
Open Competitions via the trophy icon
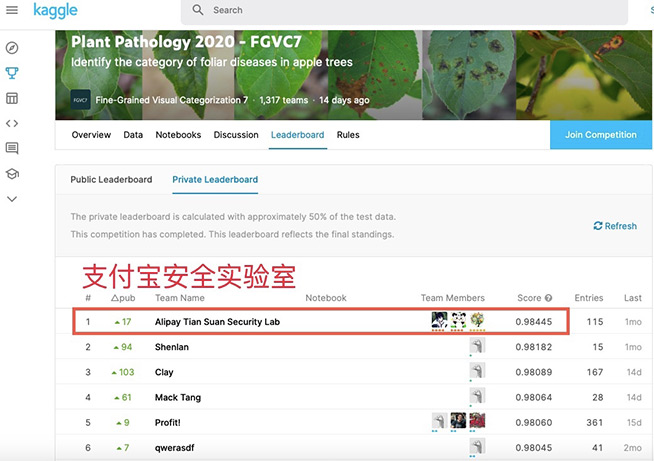pos(12,73)
